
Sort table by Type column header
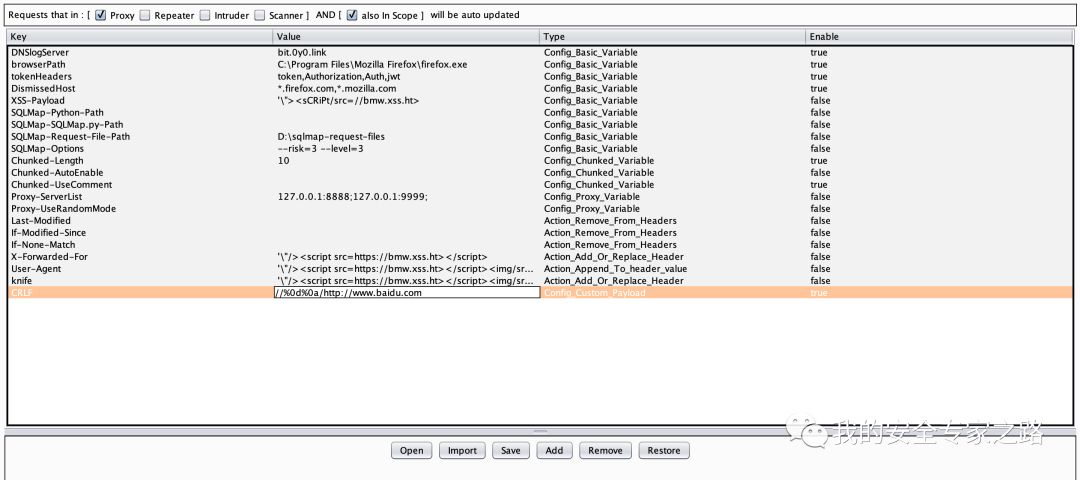[672, 36]
